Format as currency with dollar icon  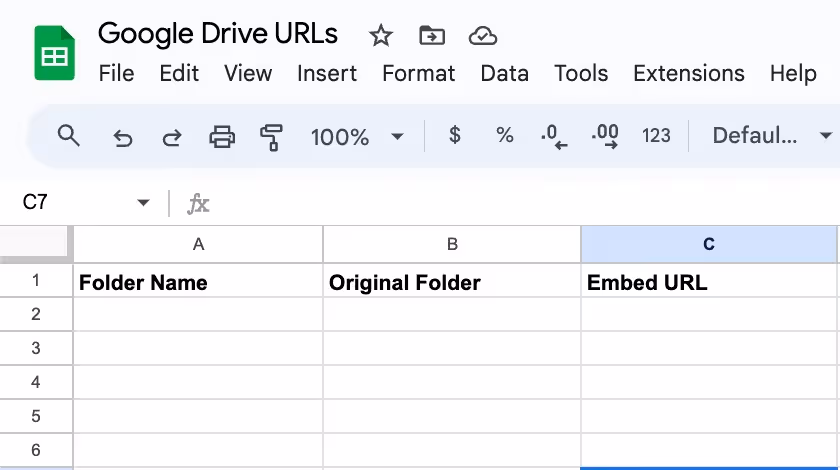[454, 135]
